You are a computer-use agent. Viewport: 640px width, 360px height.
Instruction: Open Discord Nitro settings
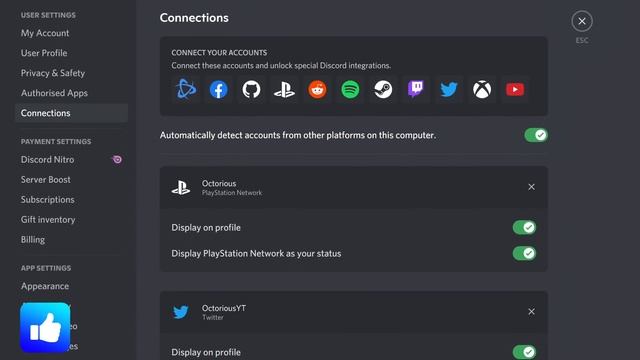pyautogui.click(x=71, y=160)
